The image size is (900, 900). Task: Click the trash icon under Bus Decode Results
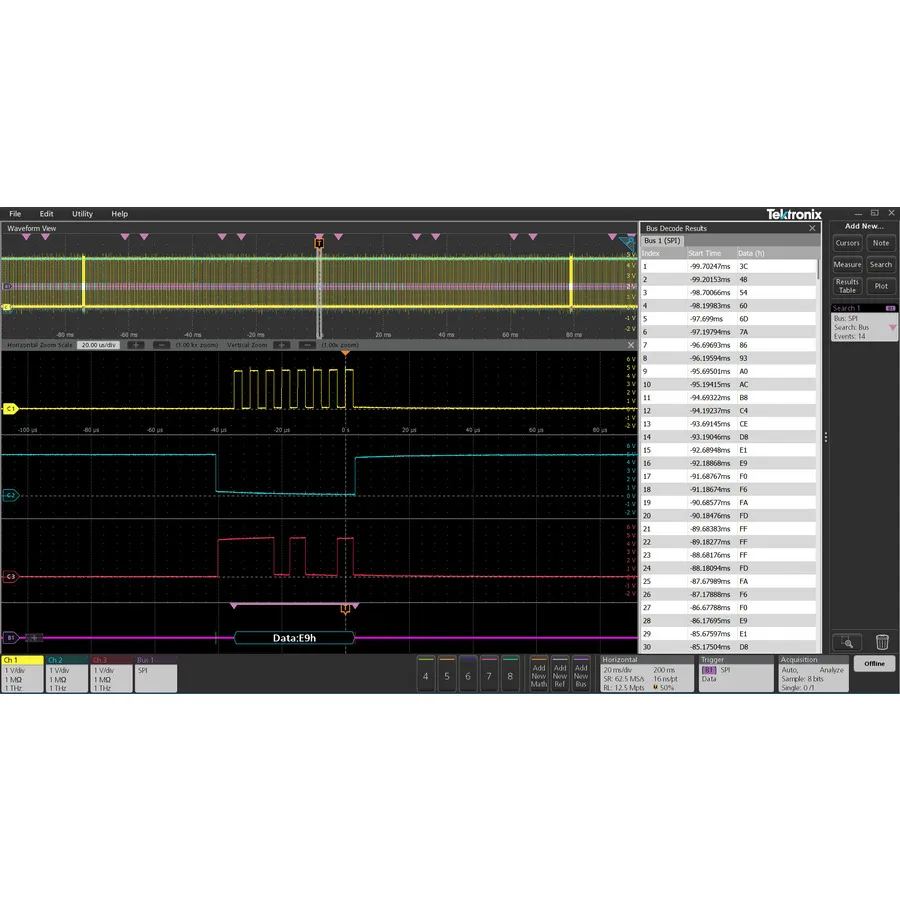coord(881,644)
